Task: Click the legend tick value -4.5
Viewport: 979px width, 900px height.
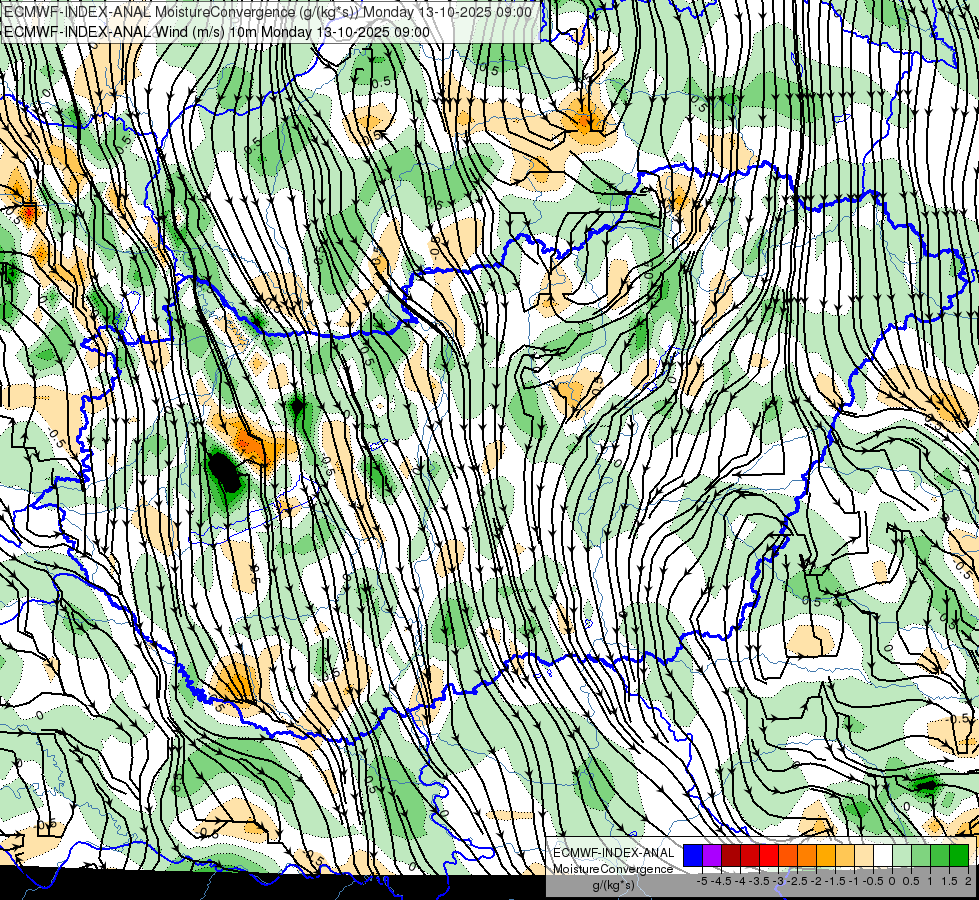Action: coord(723,881)
